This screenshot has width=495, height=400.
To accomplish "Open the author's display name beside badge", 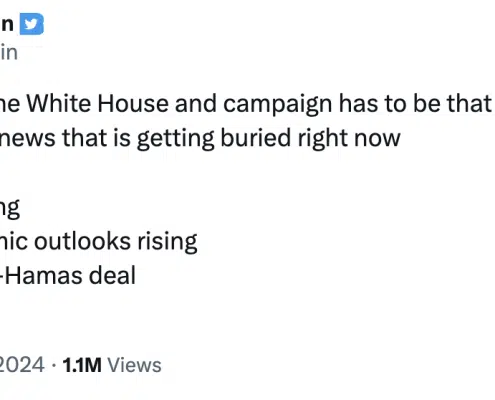I will 7,25.
